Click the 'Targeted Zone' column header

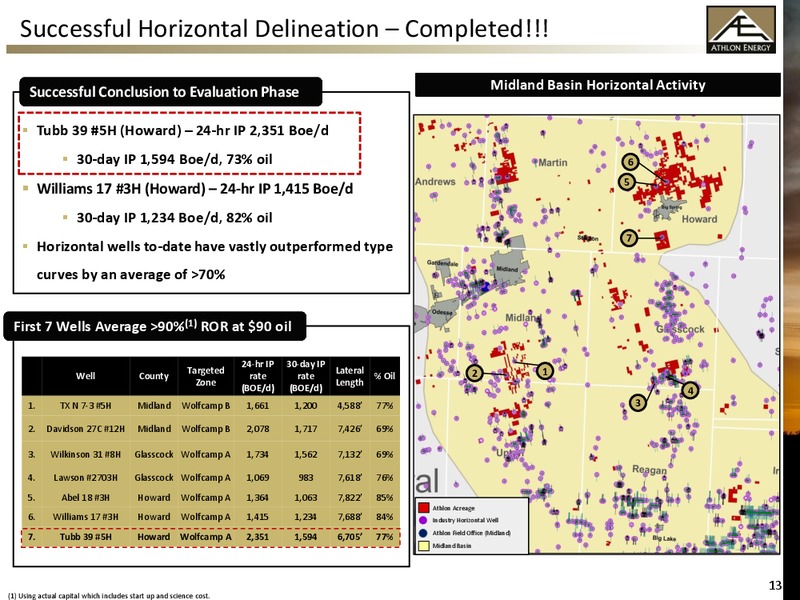pos(206,377)
